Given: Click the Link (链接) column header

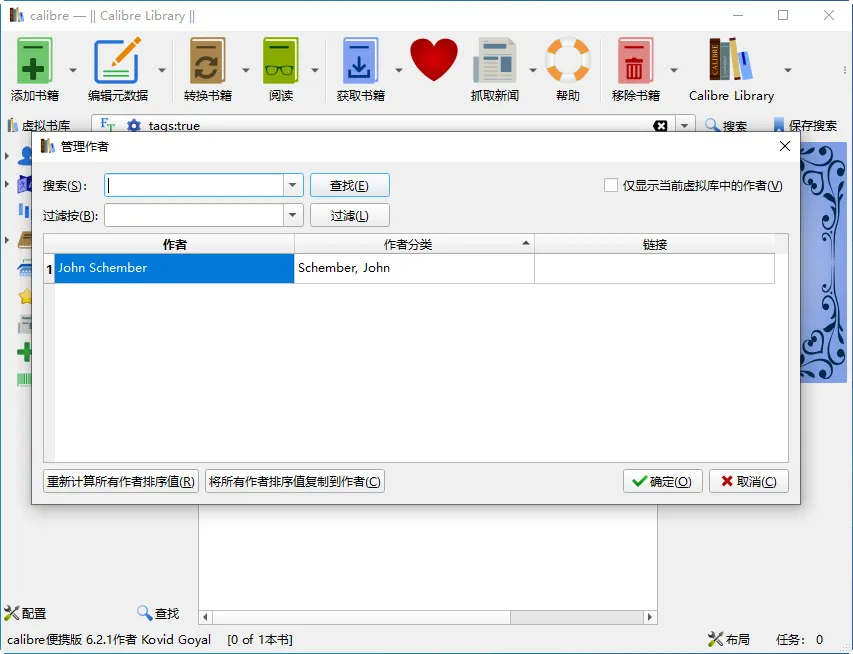Looking at the screenshot, I should coord(654,244).
